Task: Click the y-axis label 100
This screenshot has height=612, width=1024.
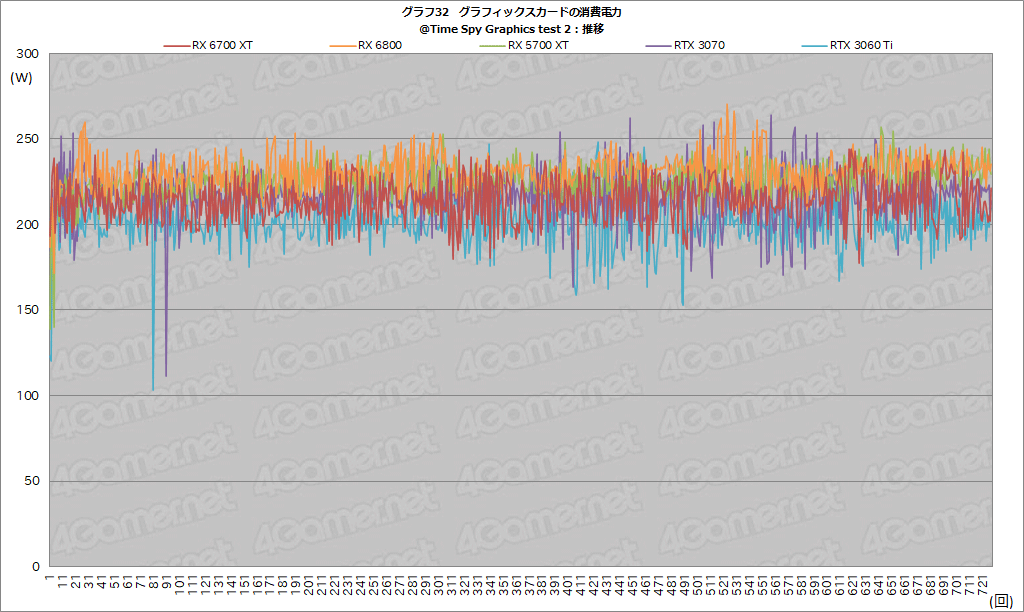Action: (27, 395)
